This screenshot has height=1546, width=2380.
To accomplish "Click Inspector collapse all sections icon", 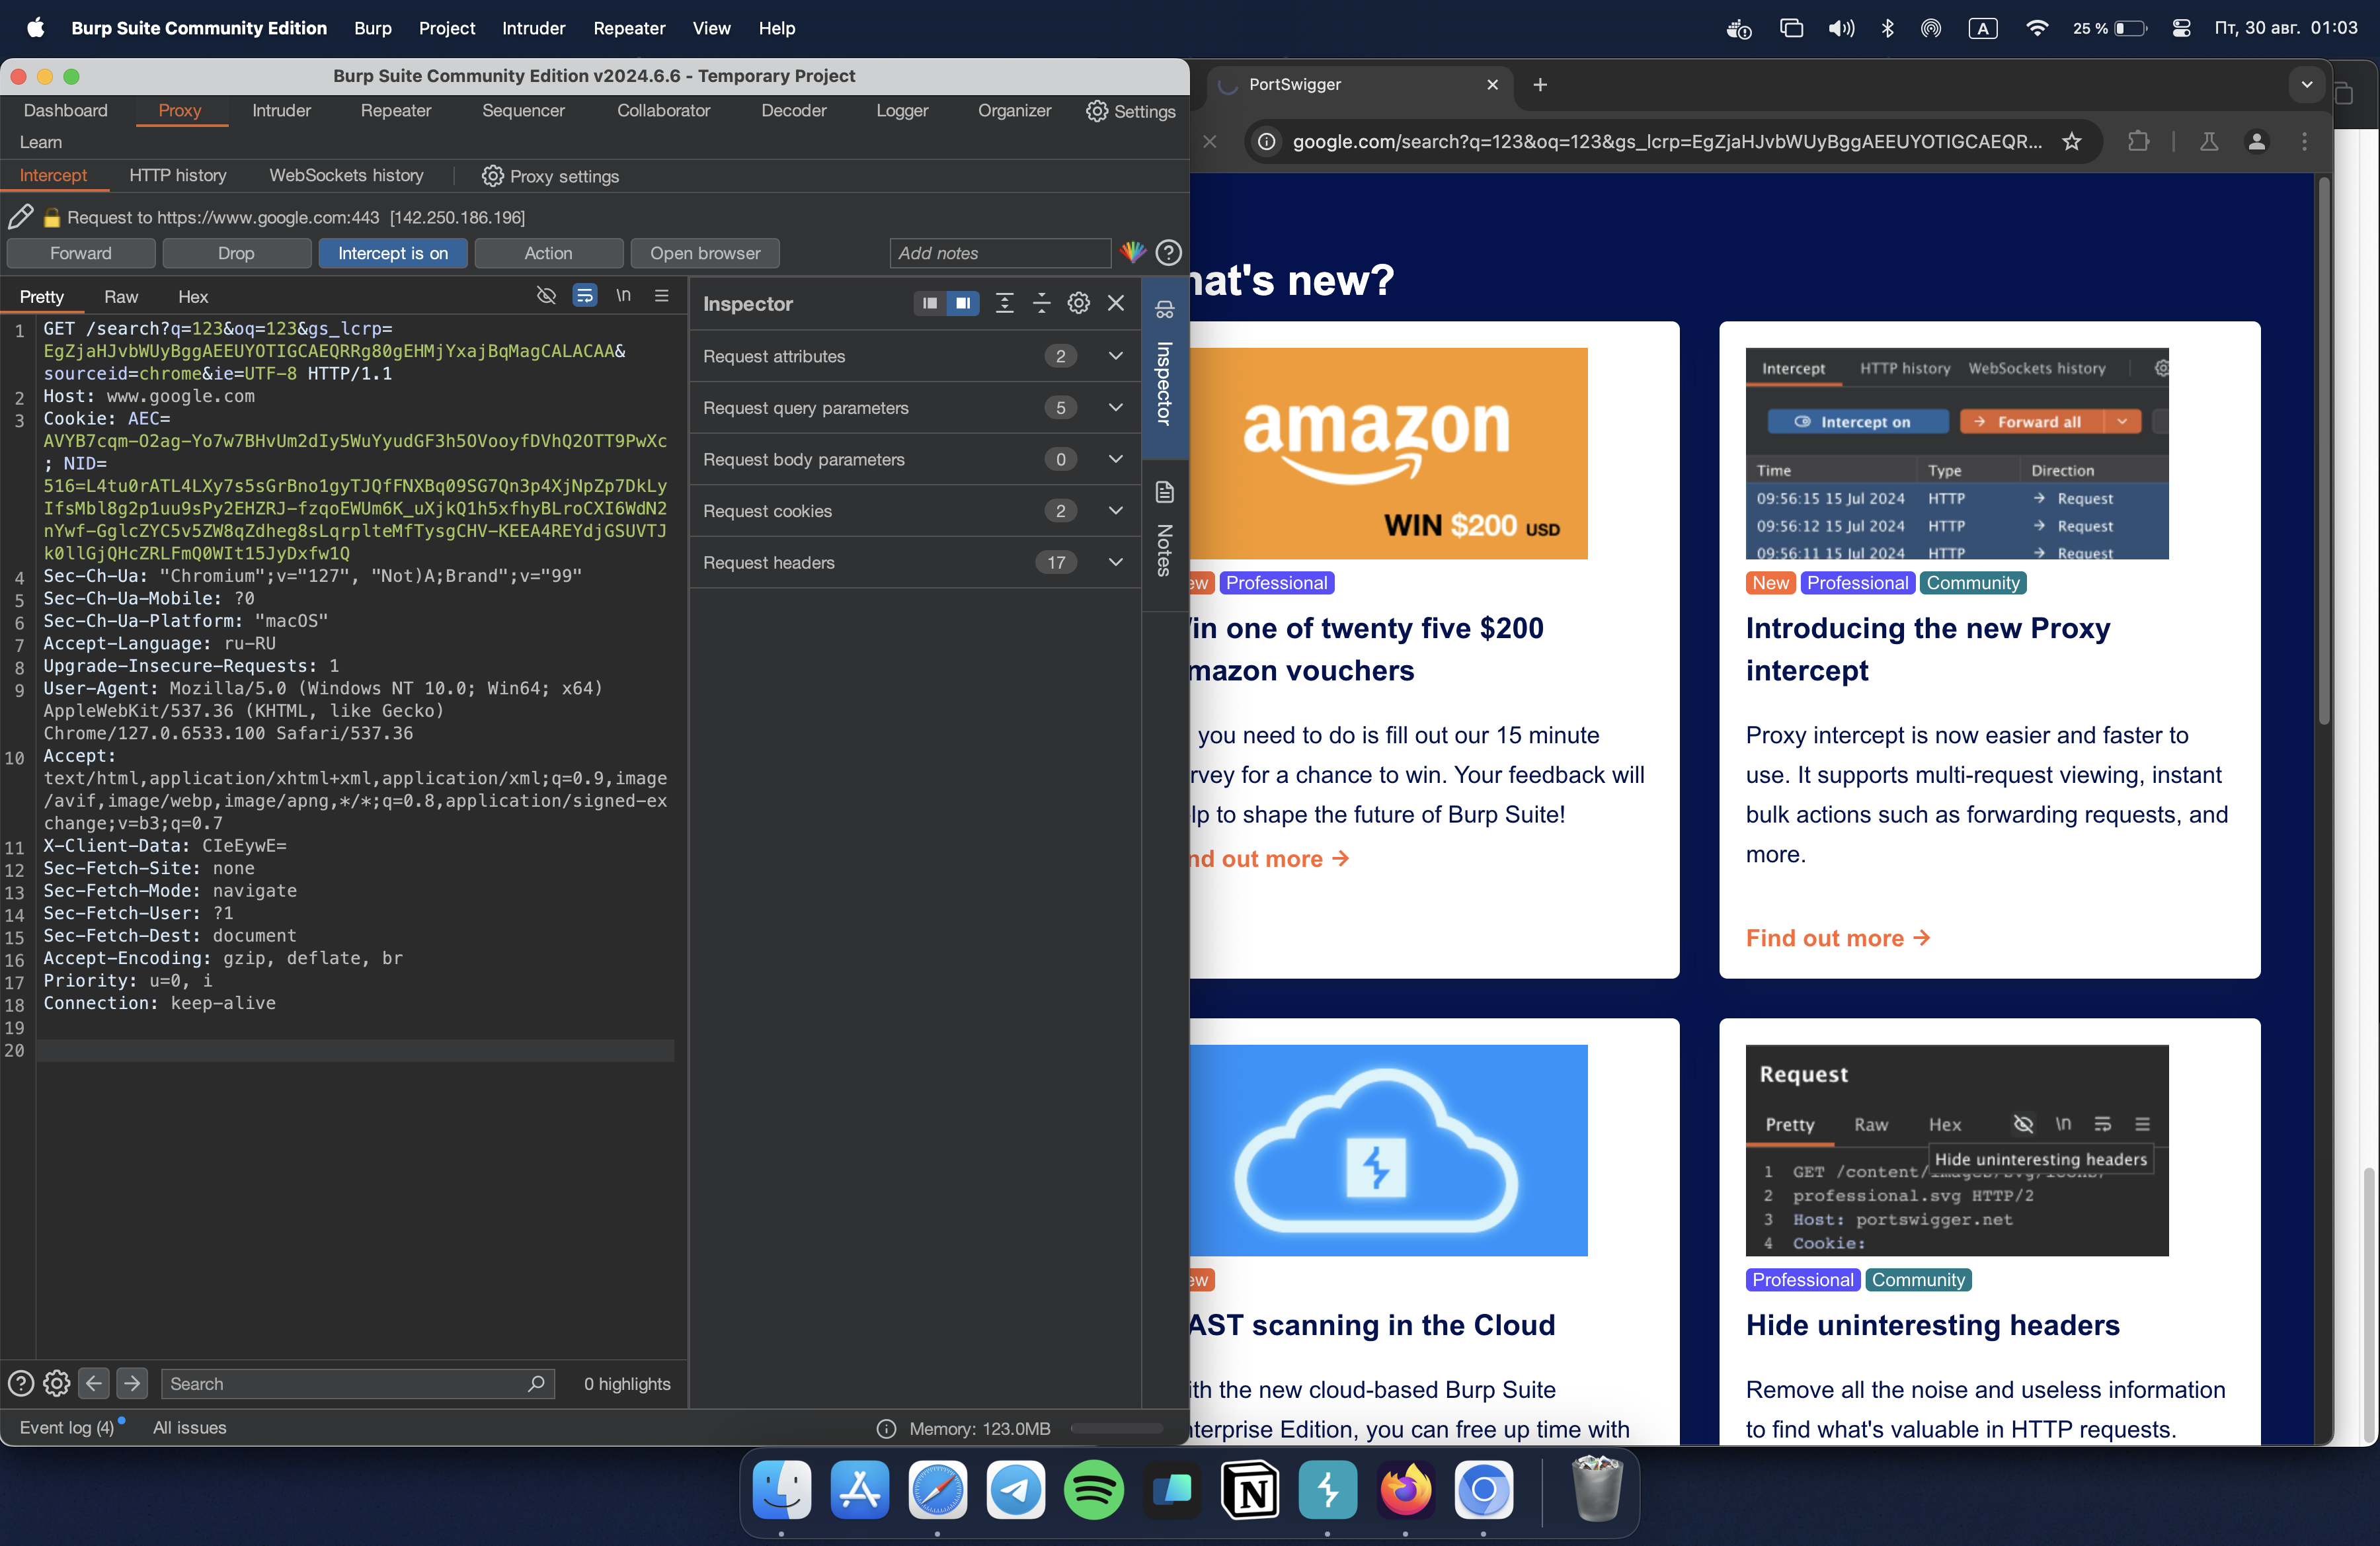I will click(x=1041, y=303).
